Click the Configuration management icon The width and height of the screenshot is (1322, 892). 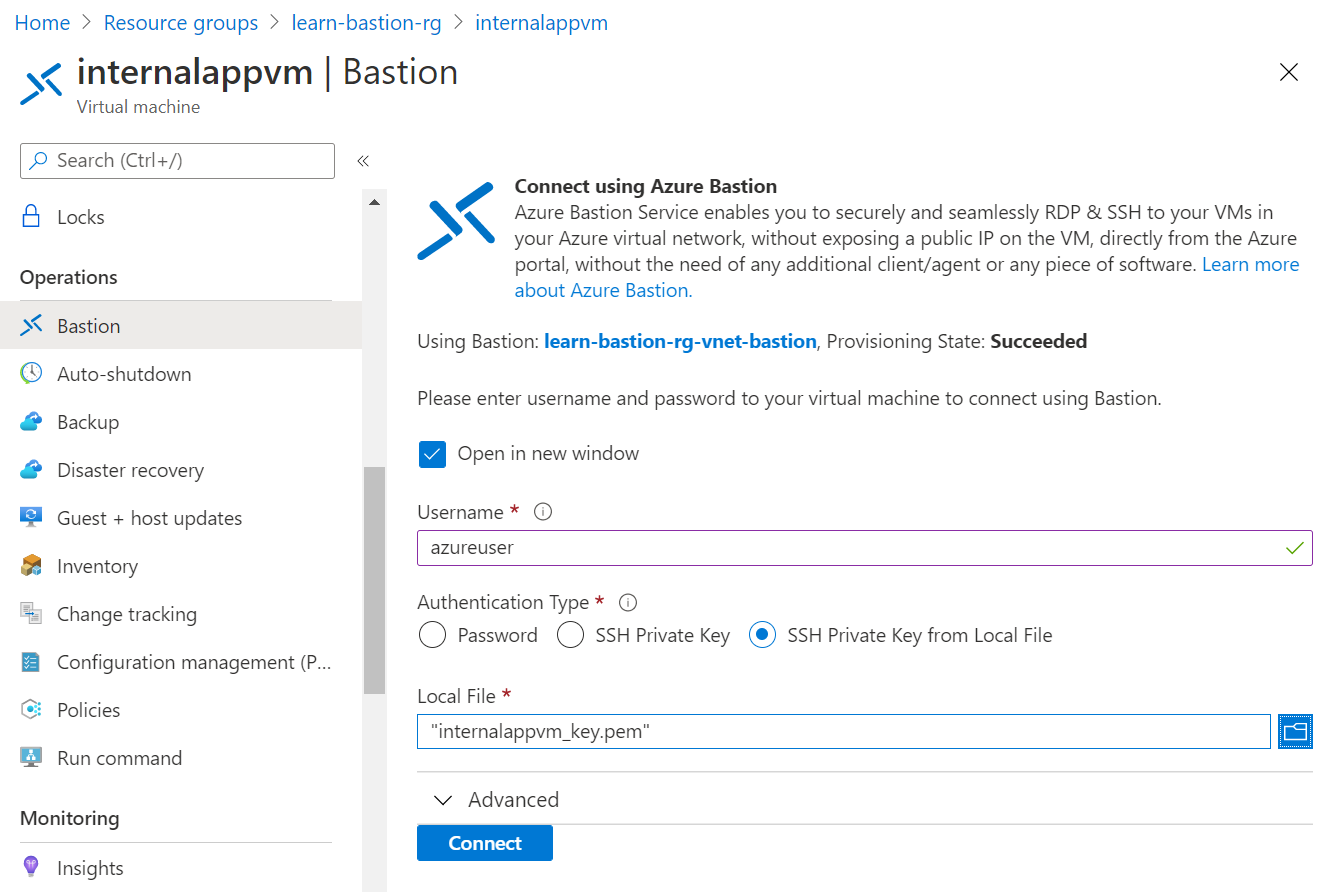pyautogui.click(x=31, y=662)
